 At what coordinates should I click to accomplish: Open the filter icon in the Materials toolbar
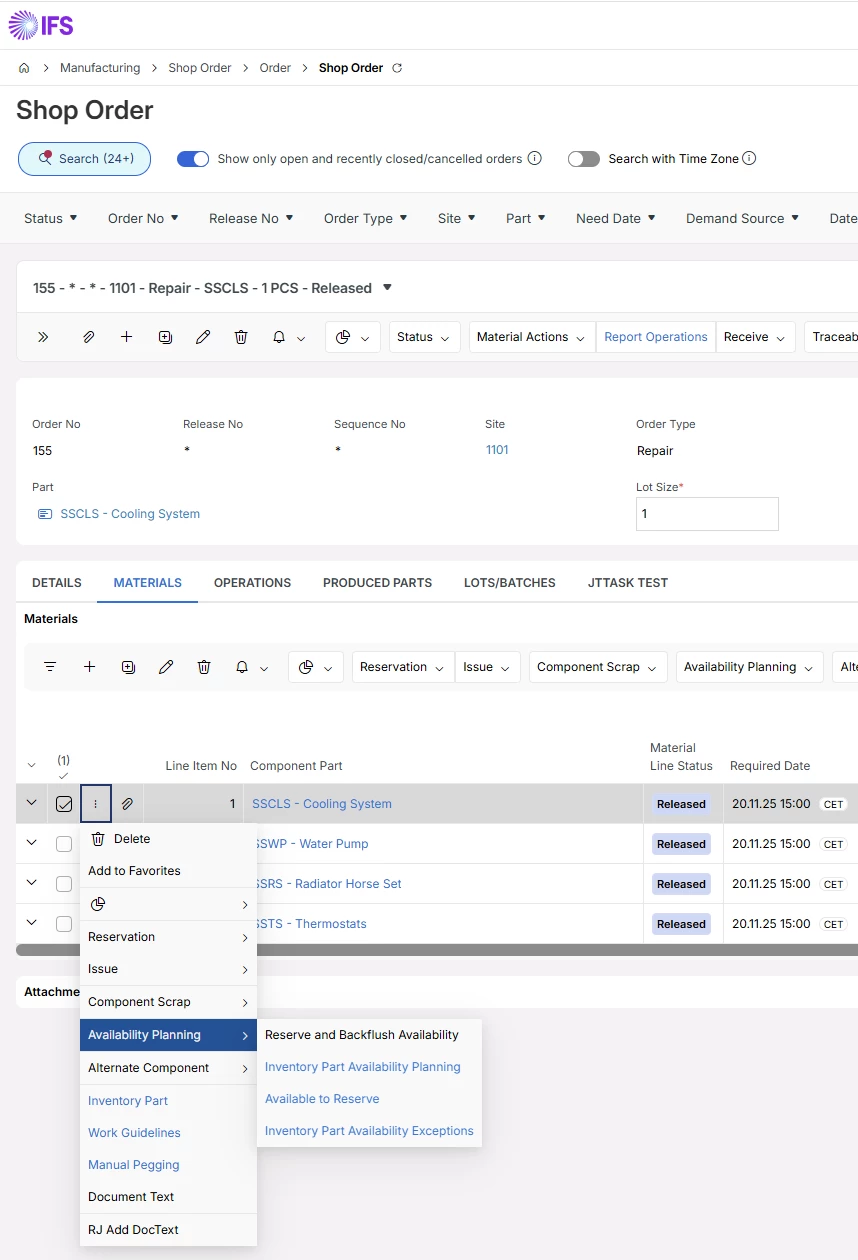[50, 667]
